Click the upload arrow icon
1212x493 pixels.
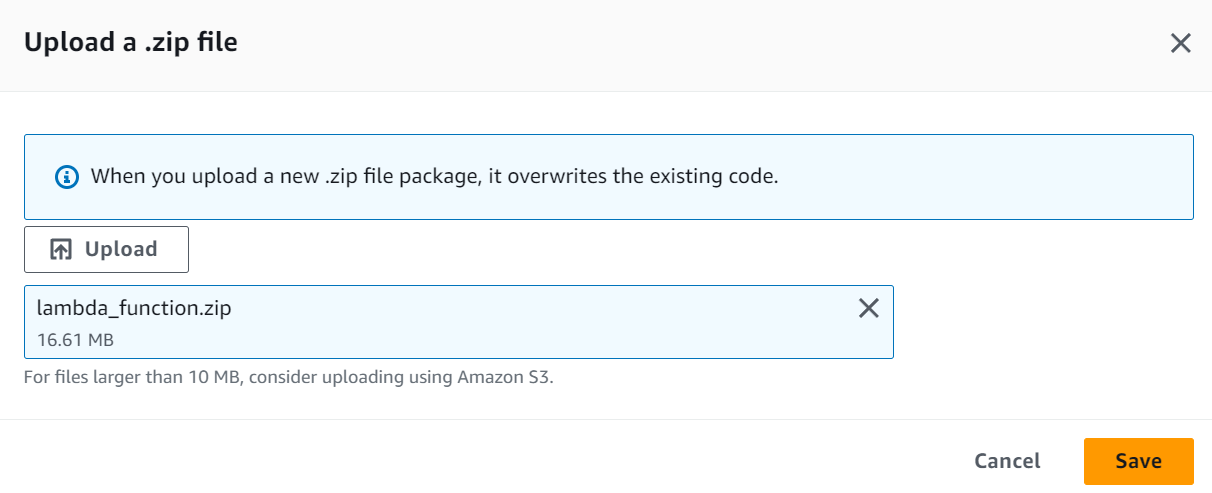tap(61, 250)
